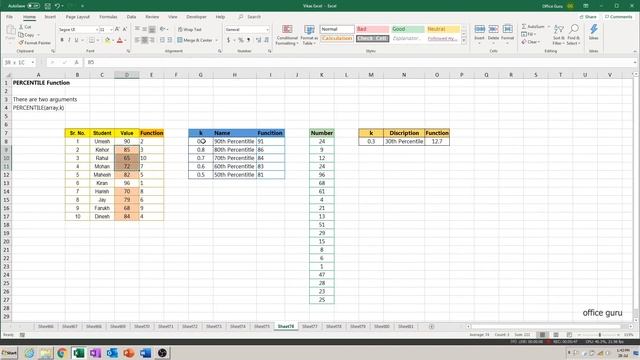Image resolution: width=640 pixels, height=360 pixels.
Task: Switch to Page Layout view in status bar
Action: [x=556, y=335]
